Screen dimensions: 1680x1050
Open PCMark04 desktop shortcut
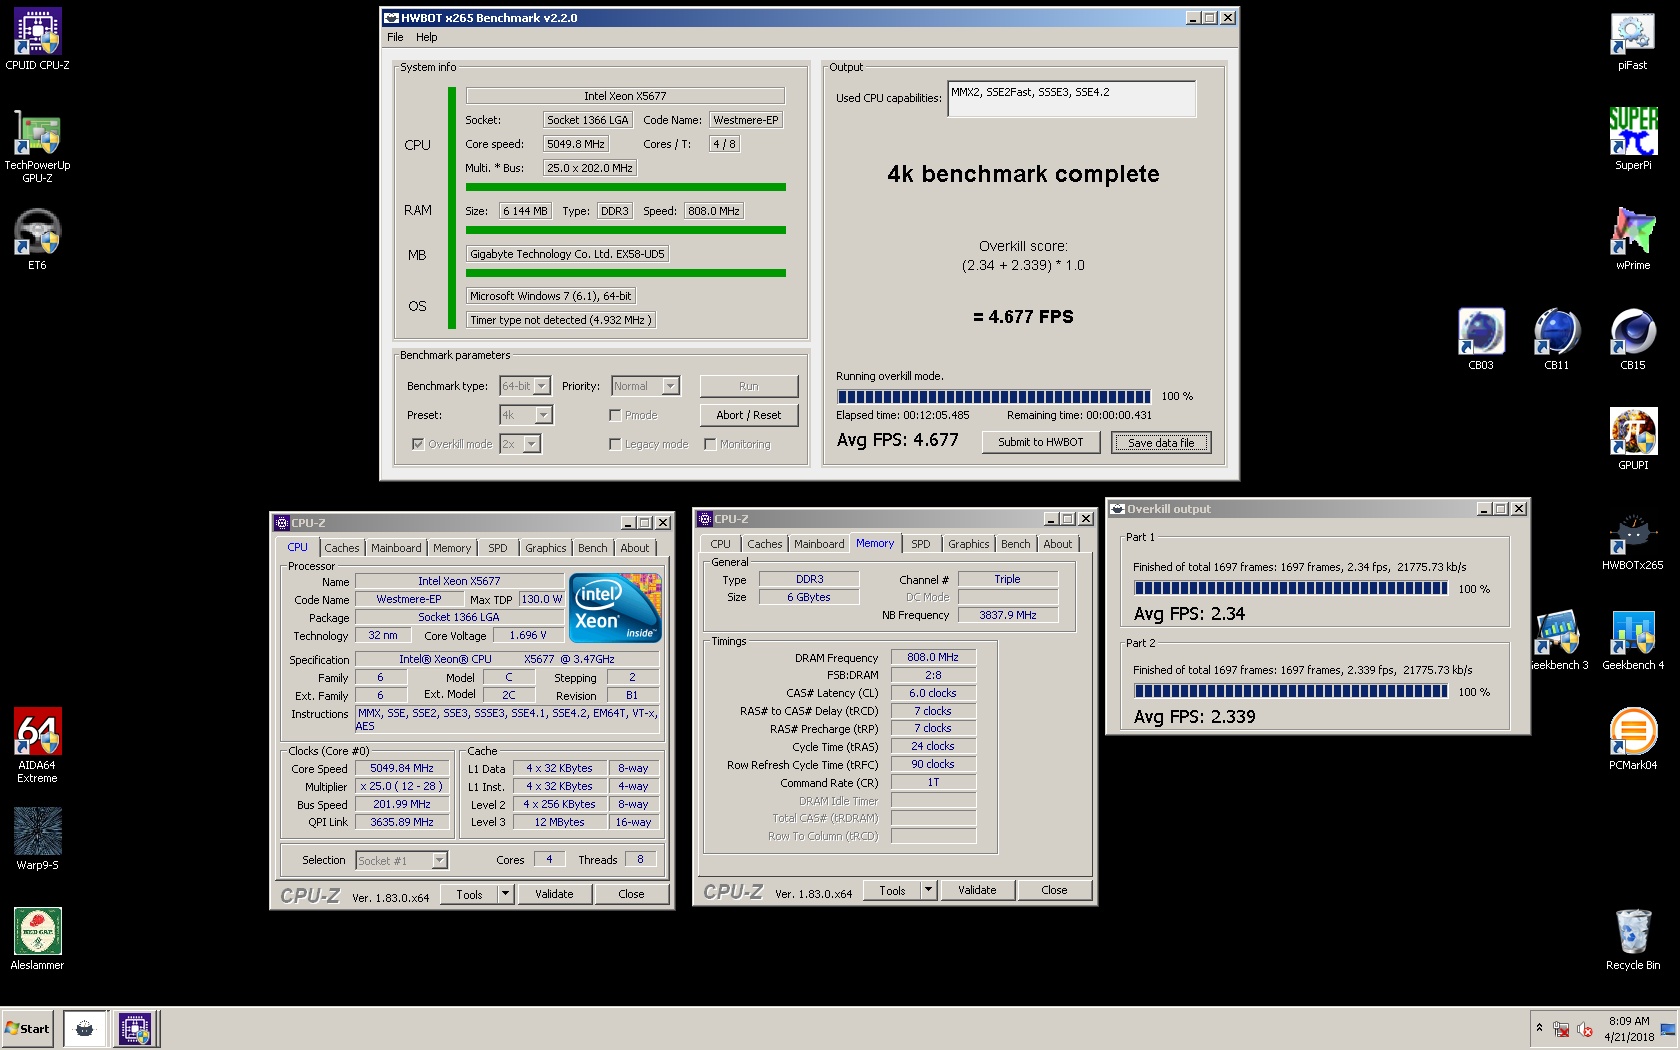[1633, 740]
